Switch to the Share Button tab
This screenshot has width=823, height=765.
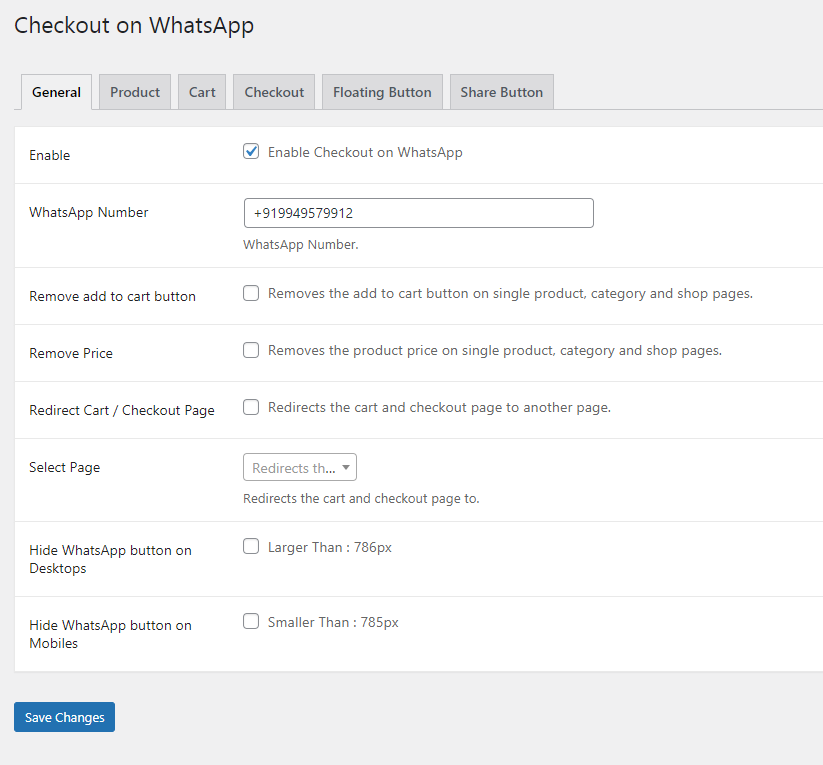pos(501,92)
